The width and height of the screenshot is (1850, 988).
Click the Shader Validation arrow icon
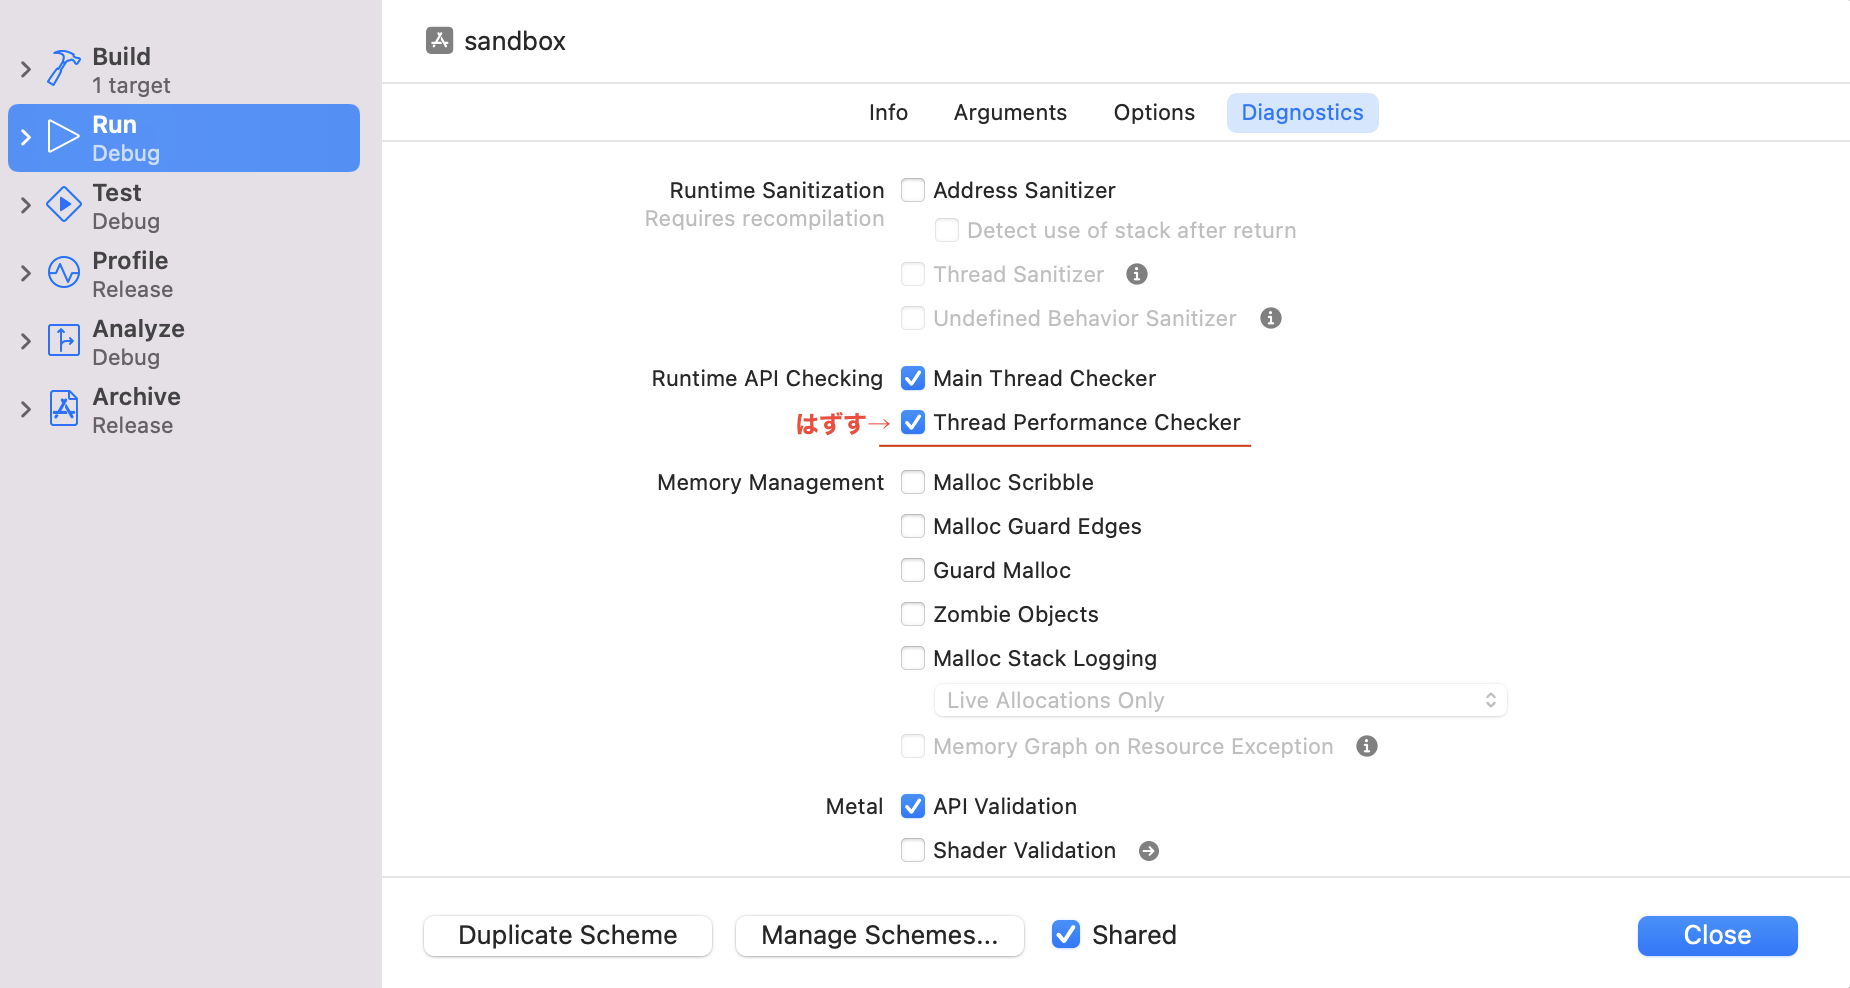[x=1149, y=851]
